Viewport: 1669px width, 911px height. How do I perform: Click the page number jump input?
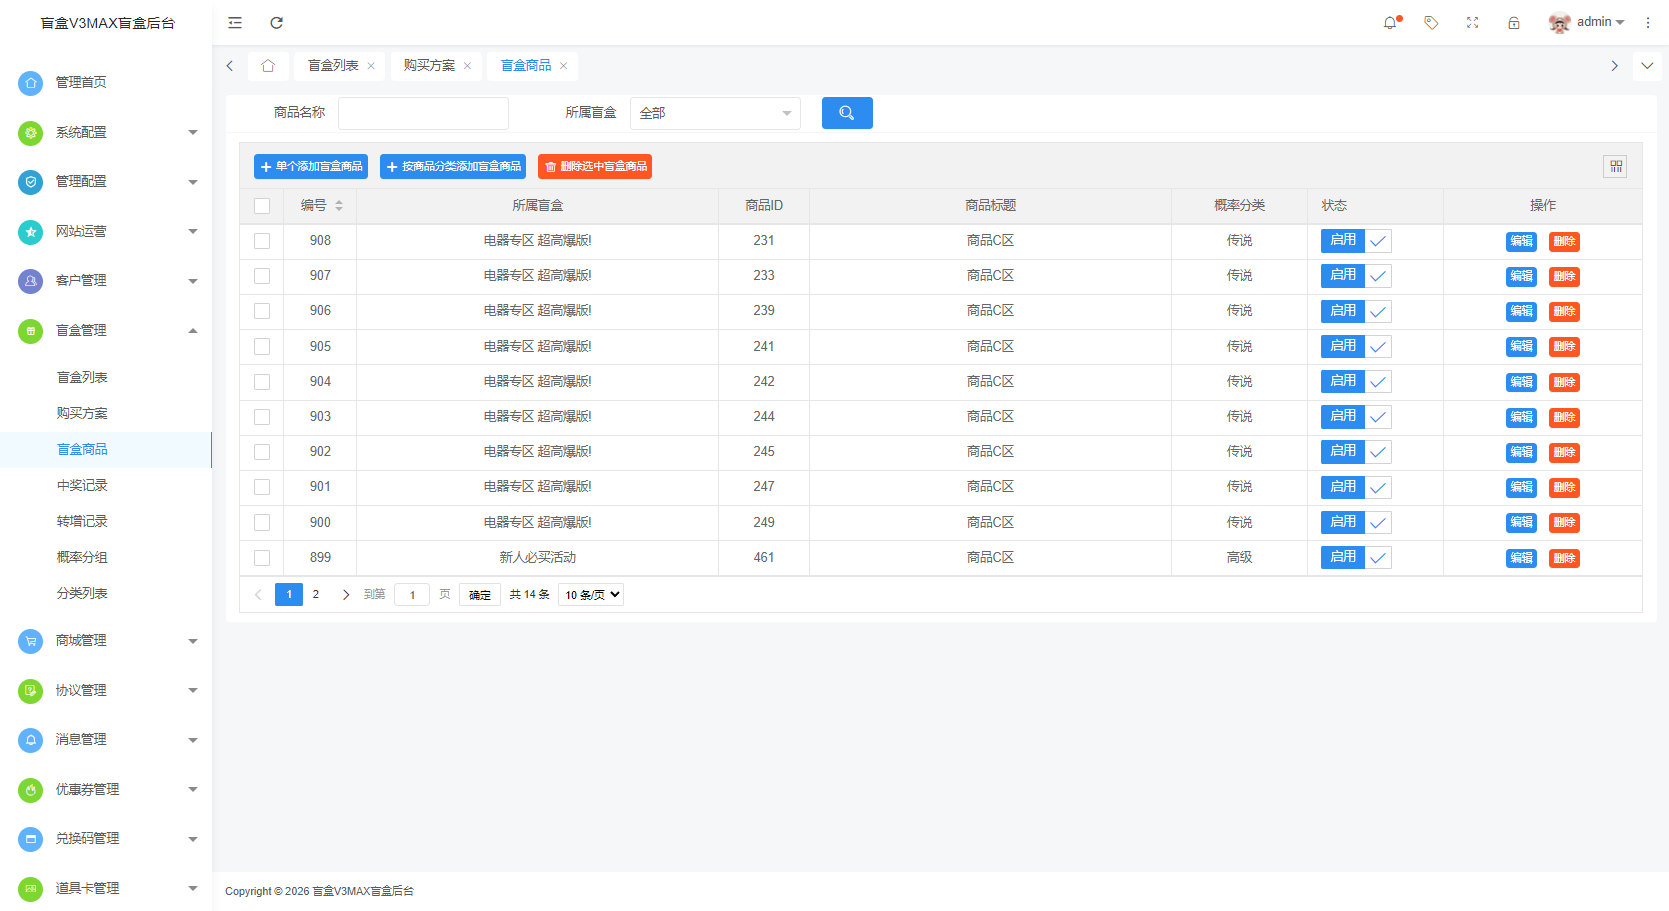(412, 595)
